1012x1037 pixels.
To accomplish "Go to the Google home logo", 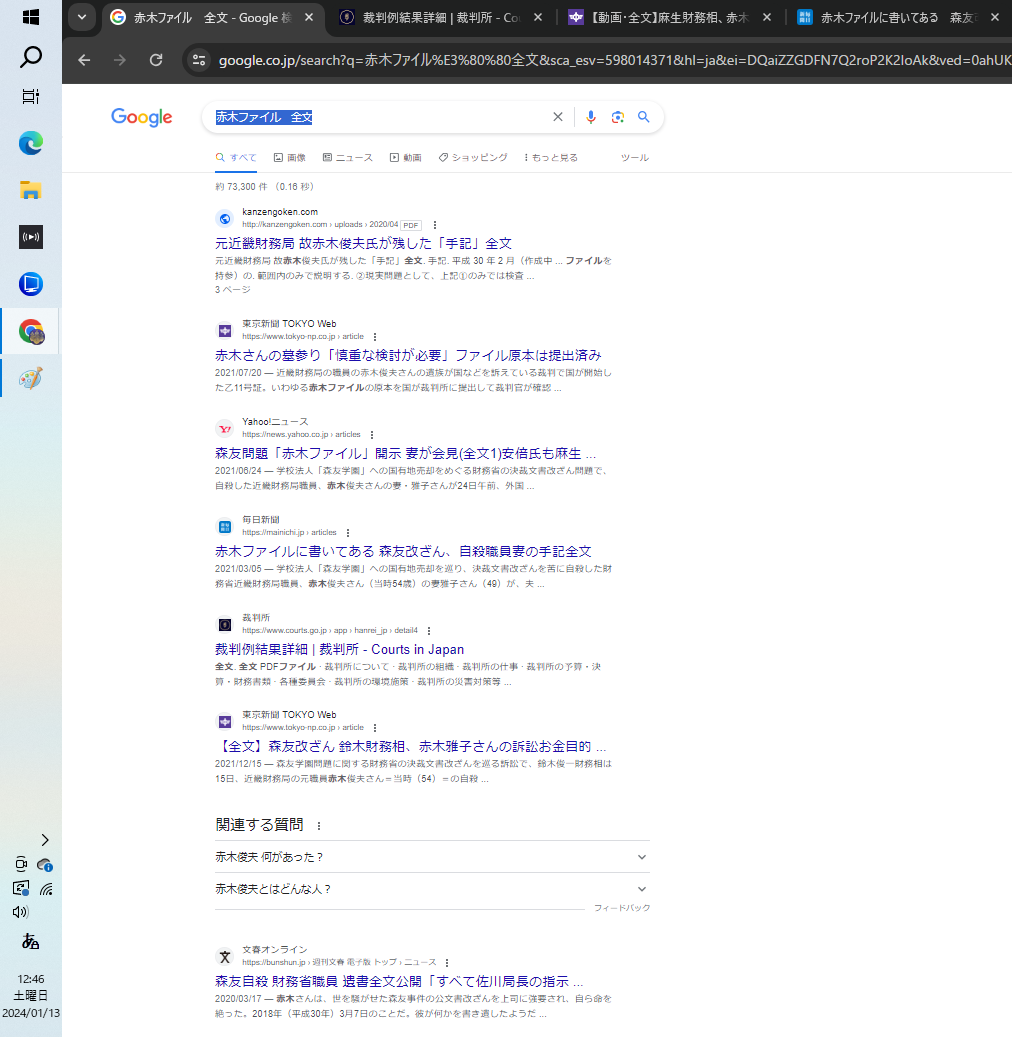I will (142, 117).
